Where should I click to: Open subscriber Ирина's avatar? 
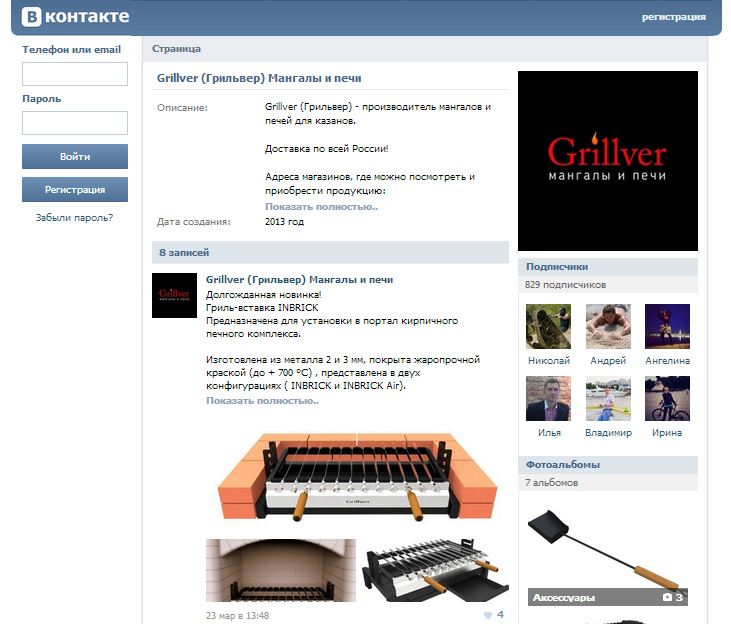(x=667, y=399)
